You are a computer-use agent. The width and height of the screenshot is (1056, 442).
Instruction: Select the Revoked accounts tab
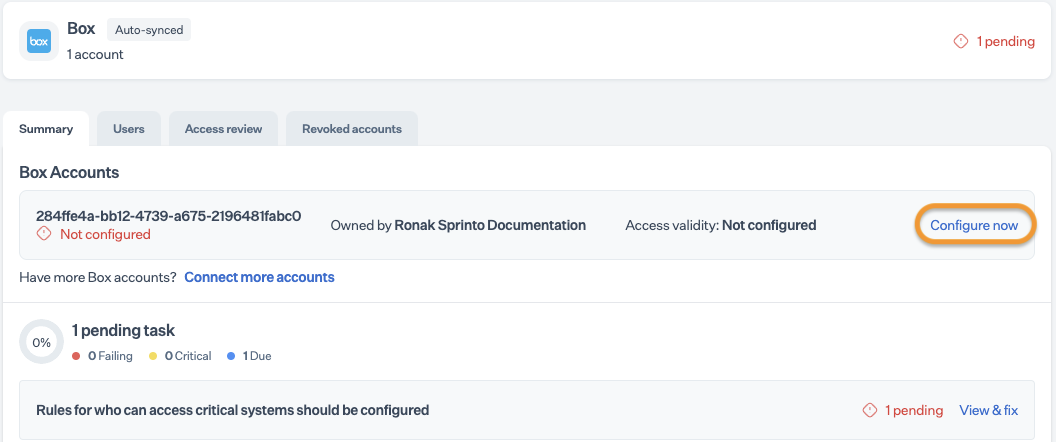click(352, 129)
